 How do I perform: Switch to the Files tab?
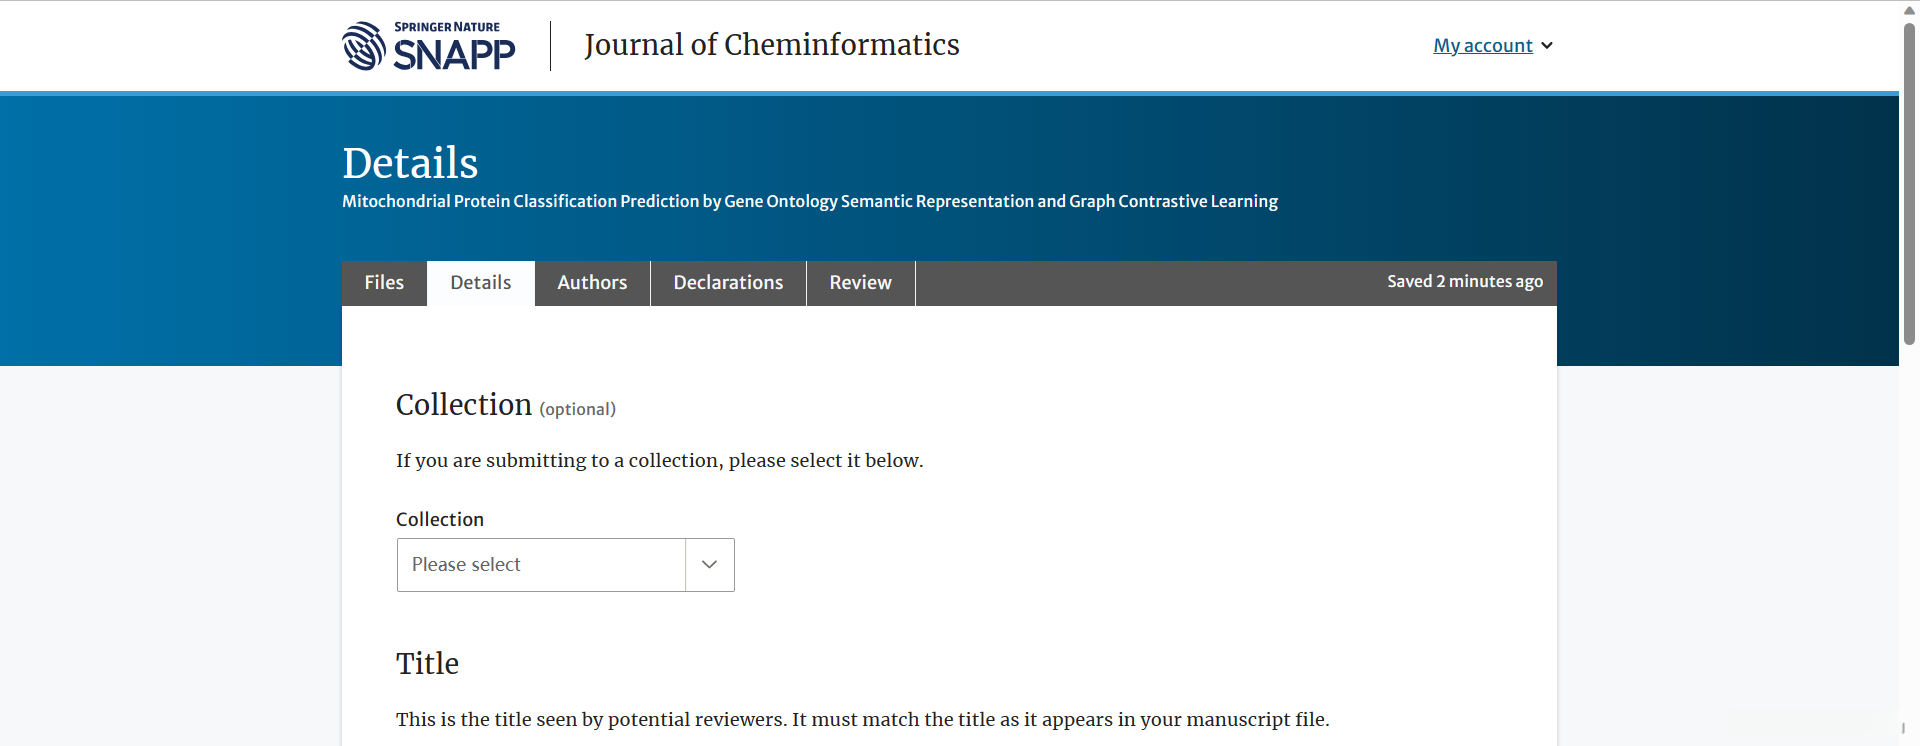(384, 283)
